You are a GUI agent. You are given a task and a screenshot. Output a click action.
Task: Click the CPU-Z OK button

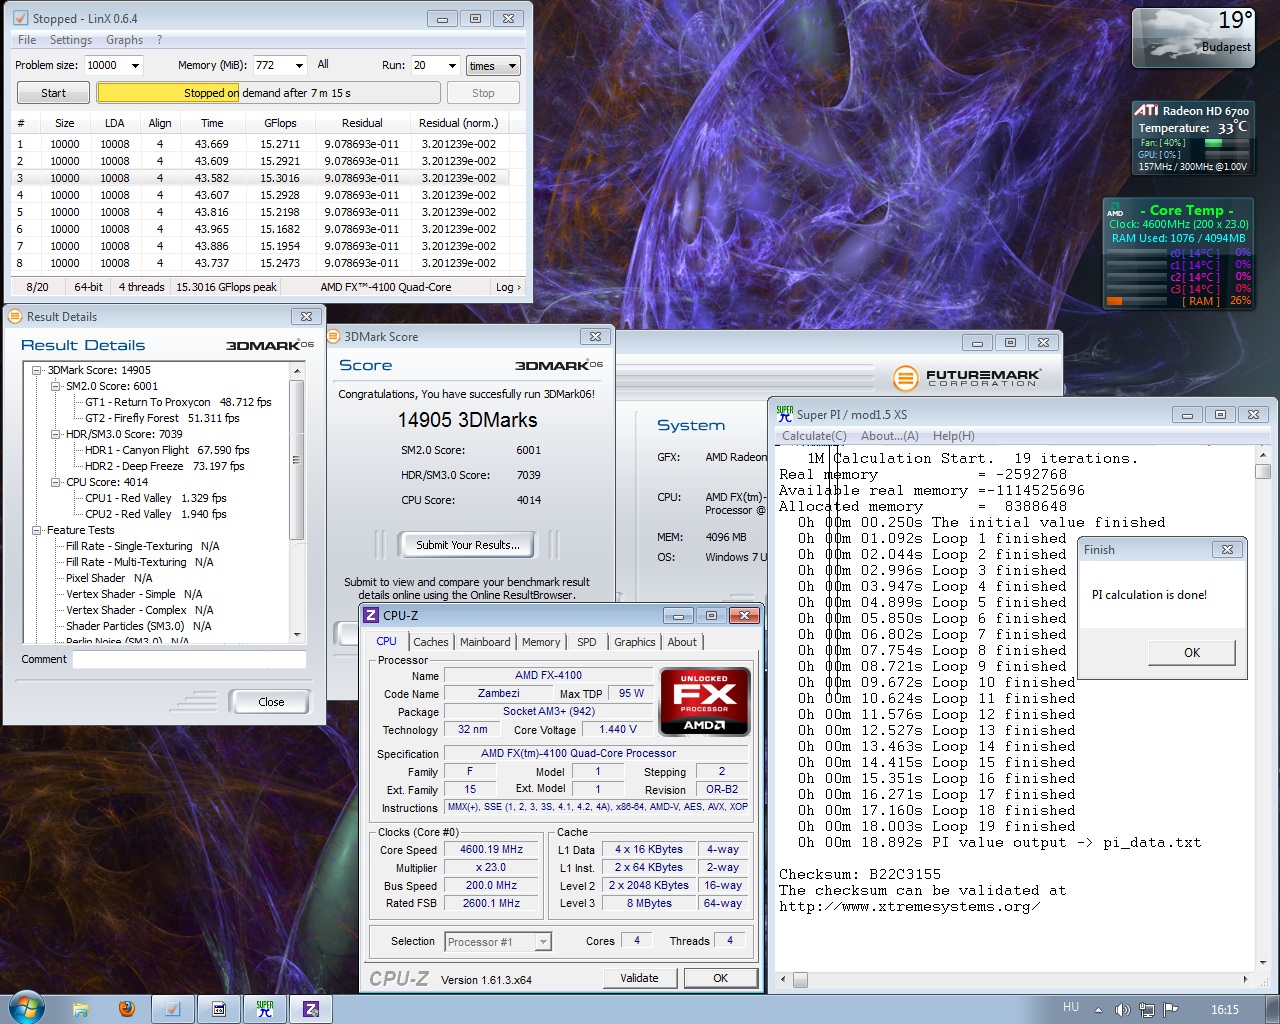point(720,978)
